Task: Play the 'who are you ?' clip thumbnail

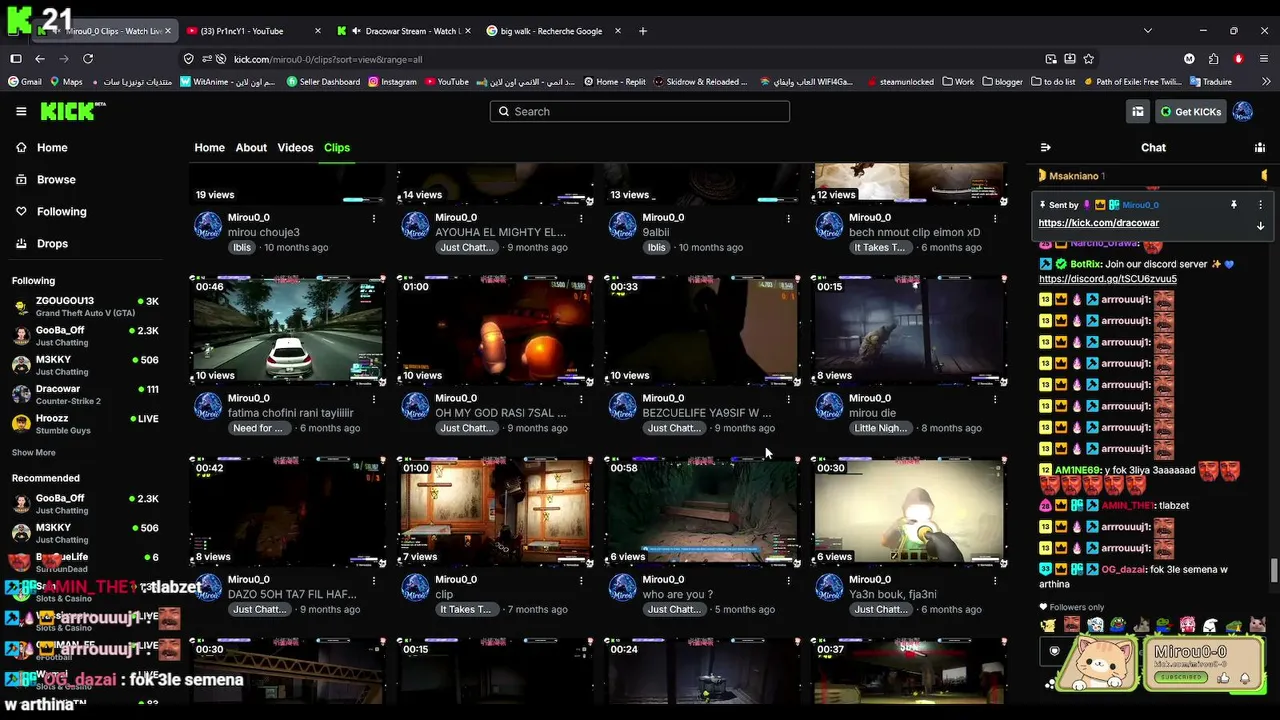Action: pos(702,512)
